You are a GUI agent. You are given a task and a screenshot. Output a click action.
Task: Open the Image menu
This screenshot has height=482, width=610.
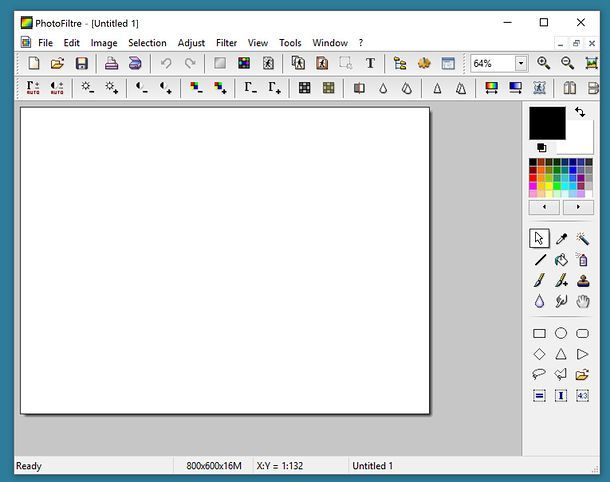104,43
